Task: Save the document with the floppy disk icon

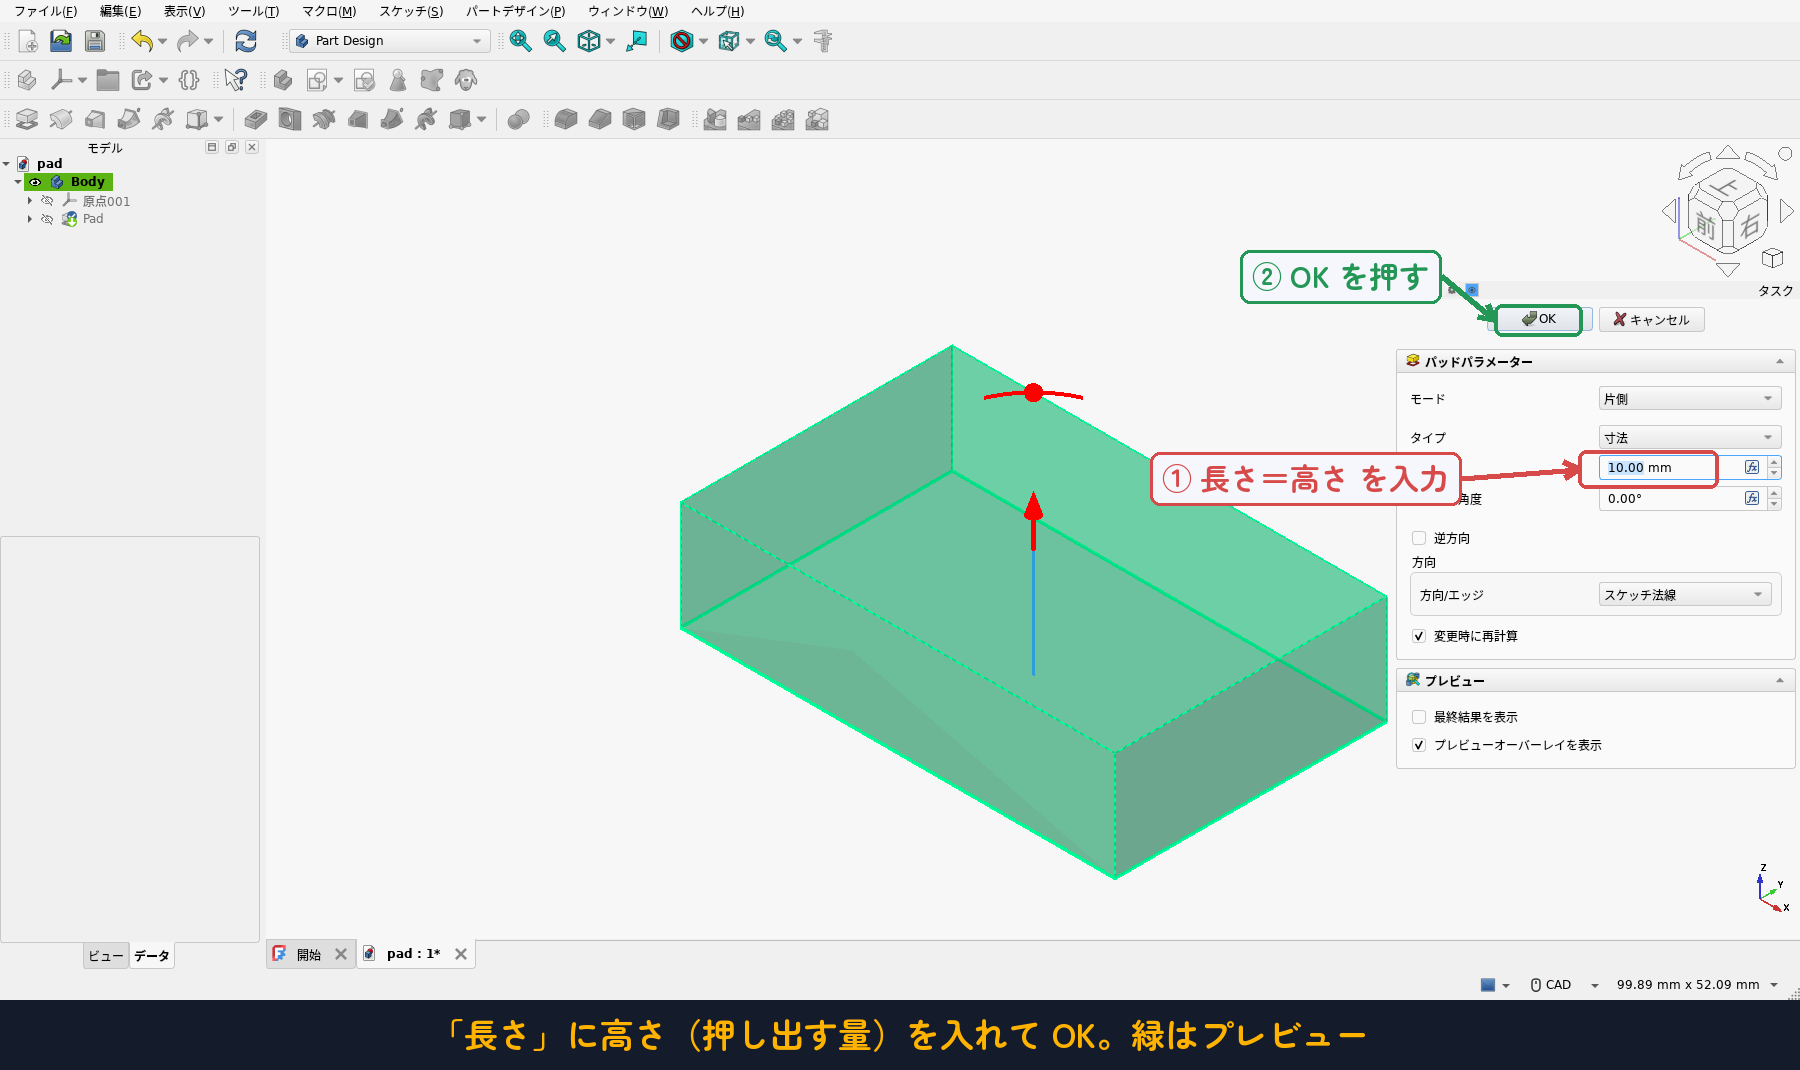Action: point(95,41)
